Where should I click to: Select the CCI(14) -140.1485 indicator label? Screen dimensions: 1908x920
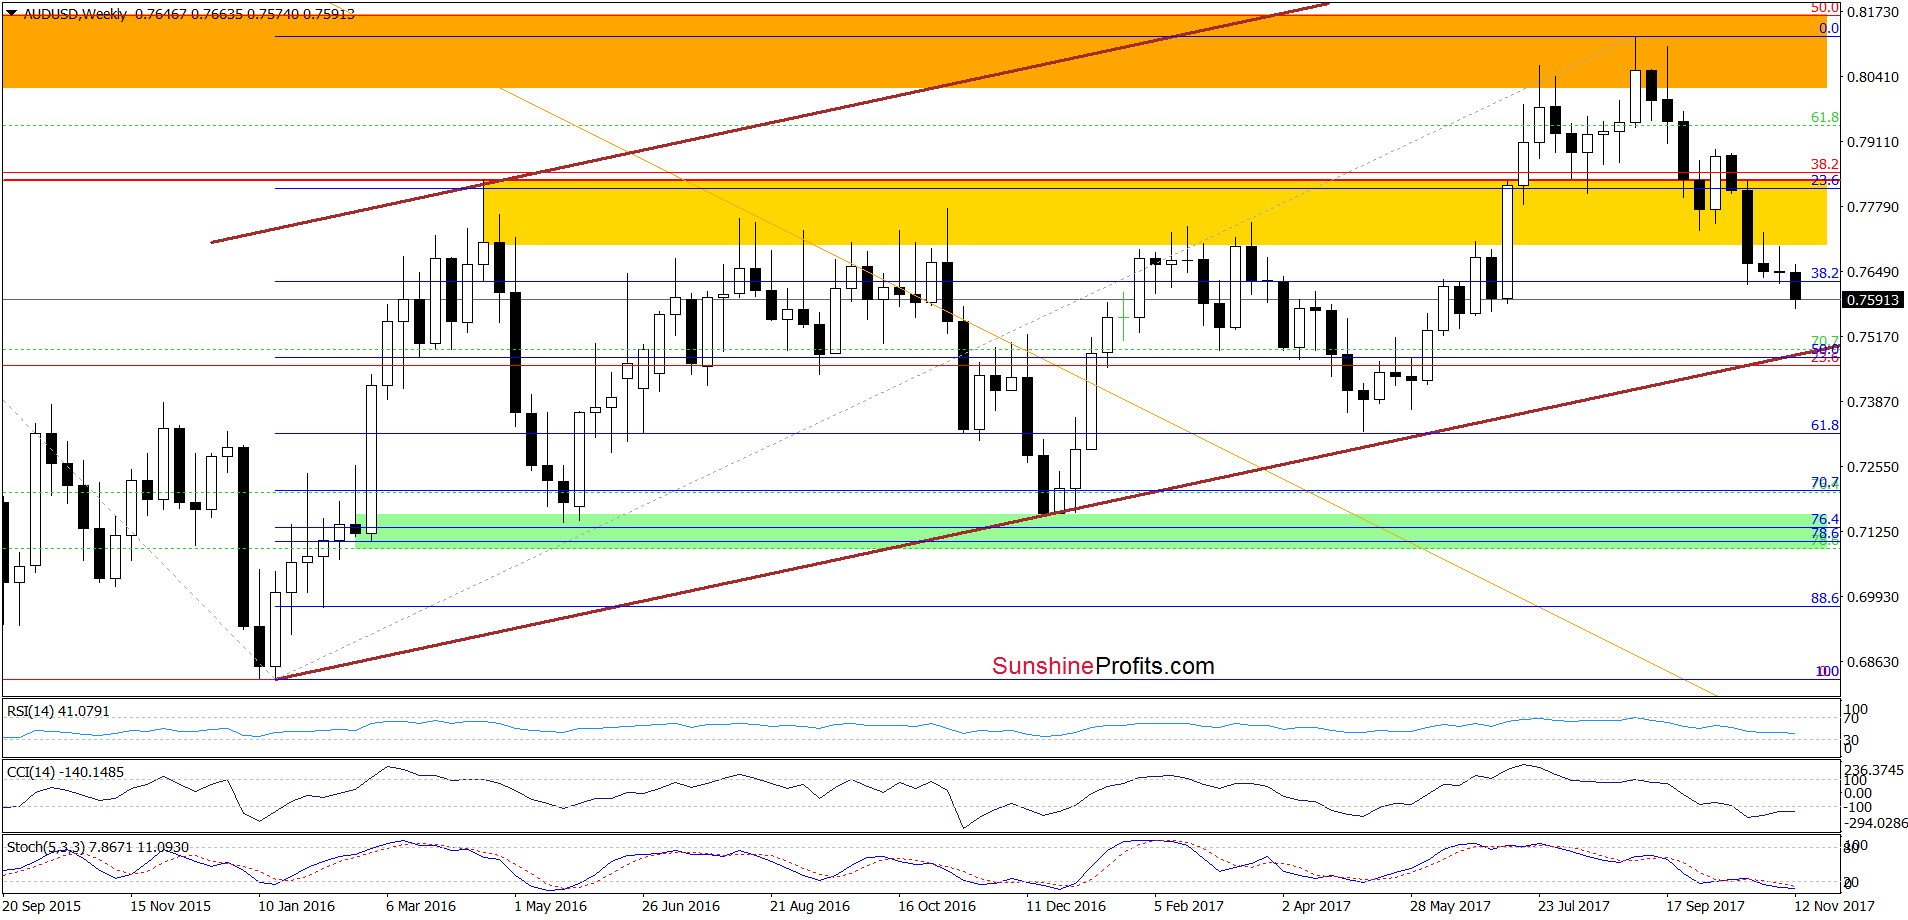point(65,772)
